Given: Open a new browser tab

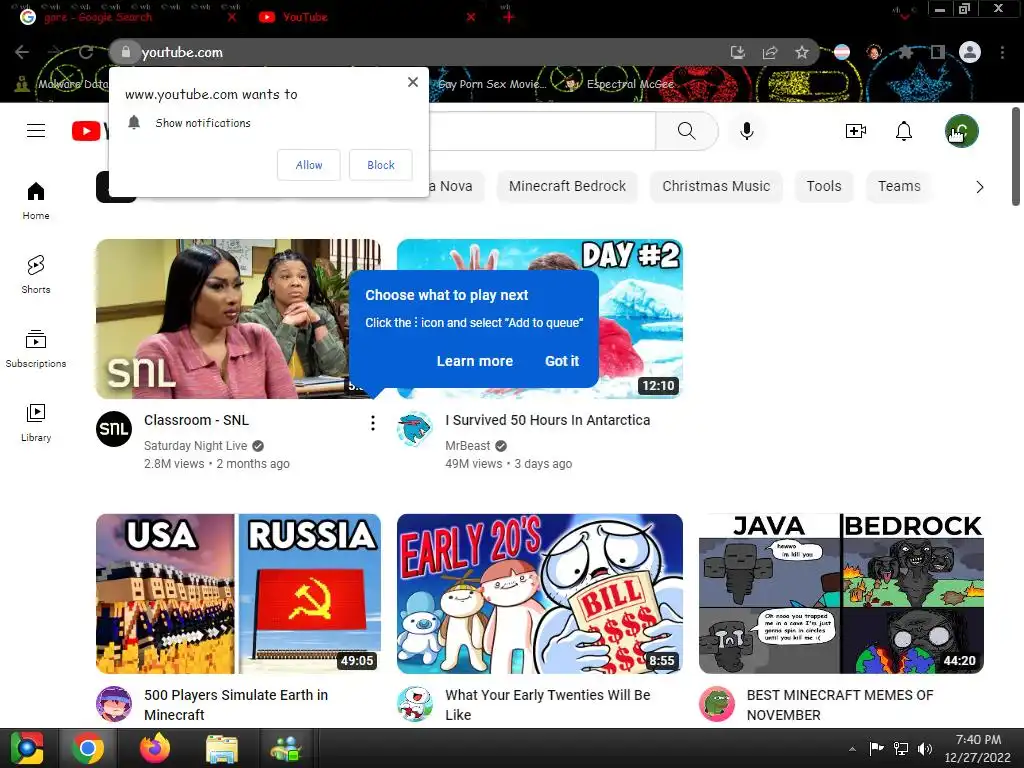Looking at the screenshot, I should (x=508, y=17).
